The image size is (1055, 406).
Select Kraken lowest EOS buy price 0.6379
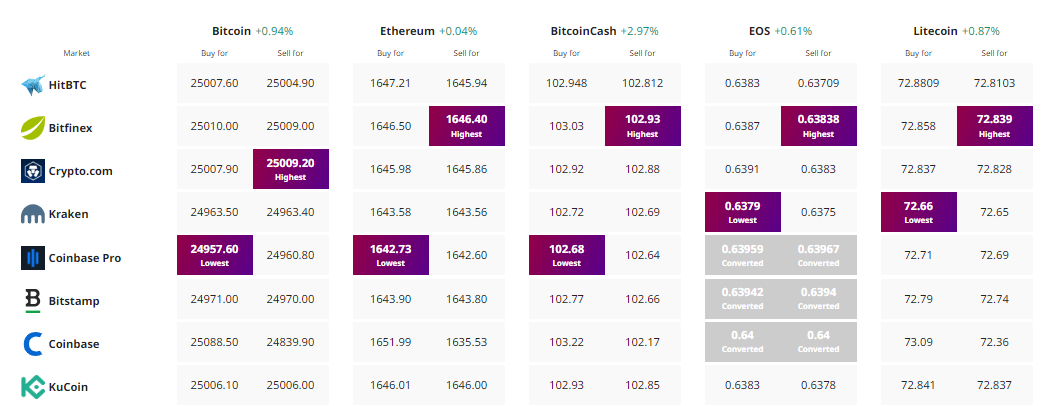click(743, 212)
